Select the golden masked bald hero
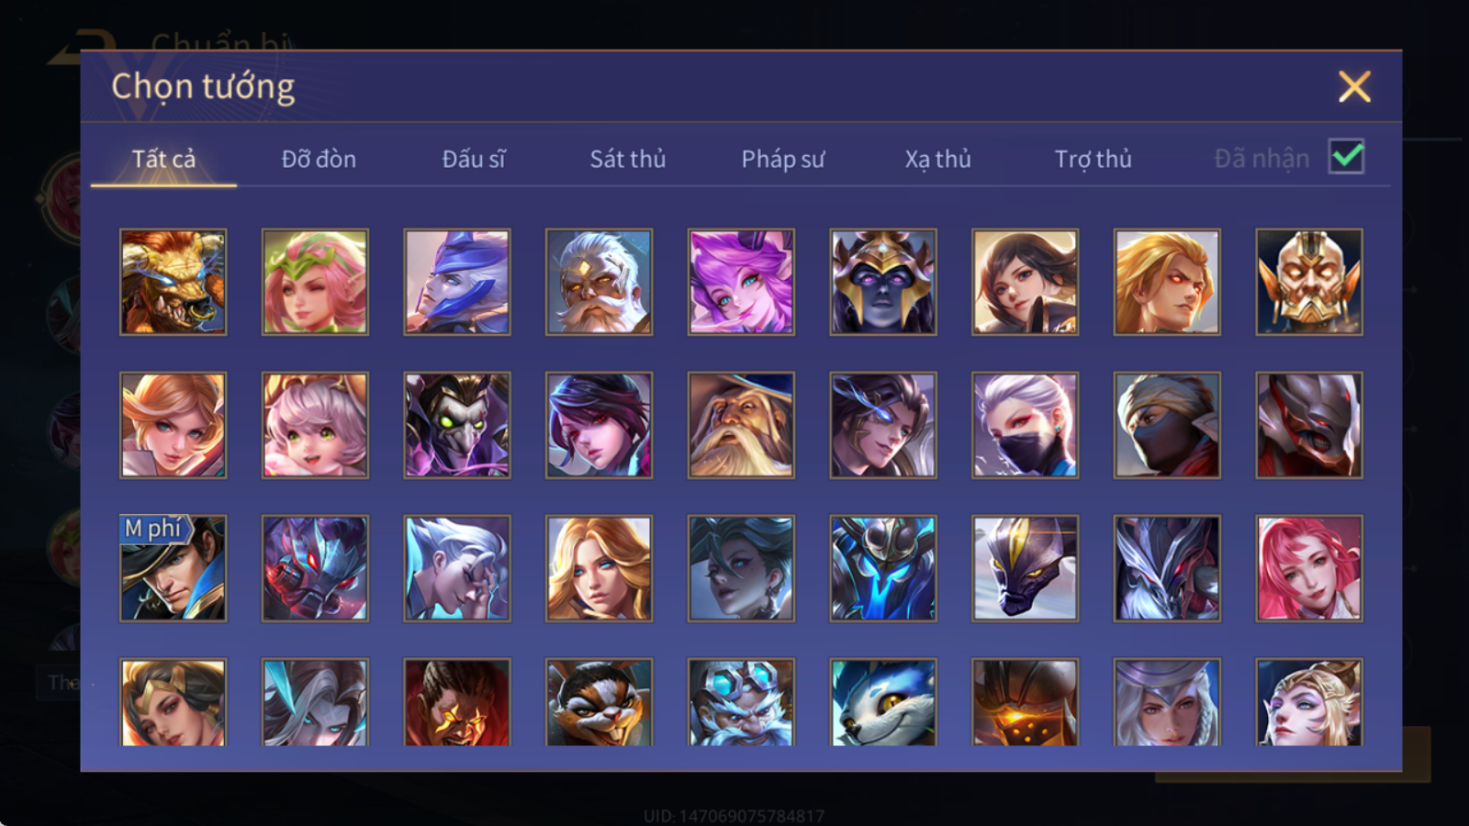 pos(1309,282)
